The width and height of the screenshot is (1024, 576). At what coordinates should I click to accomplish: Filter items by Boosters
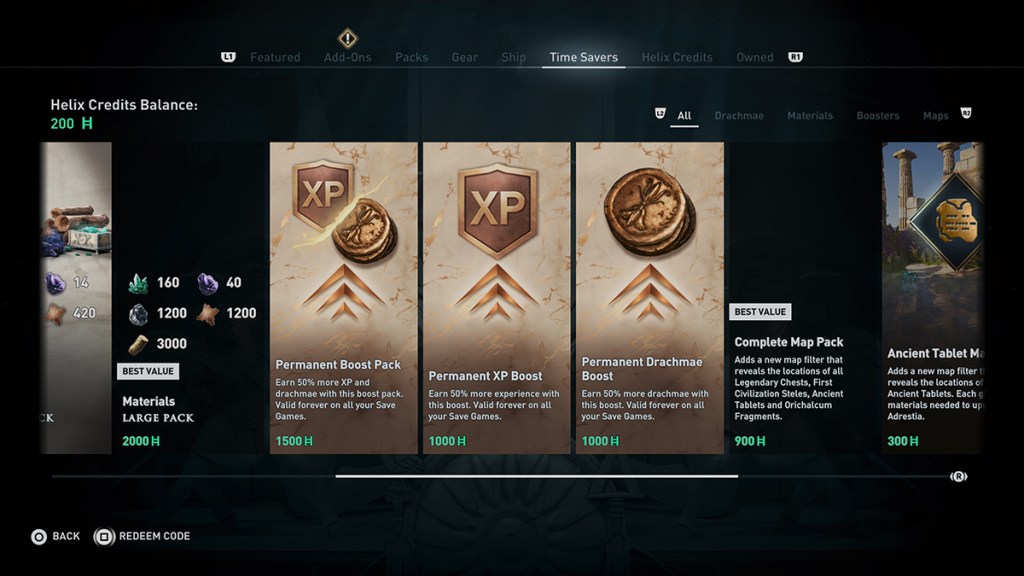878,116
